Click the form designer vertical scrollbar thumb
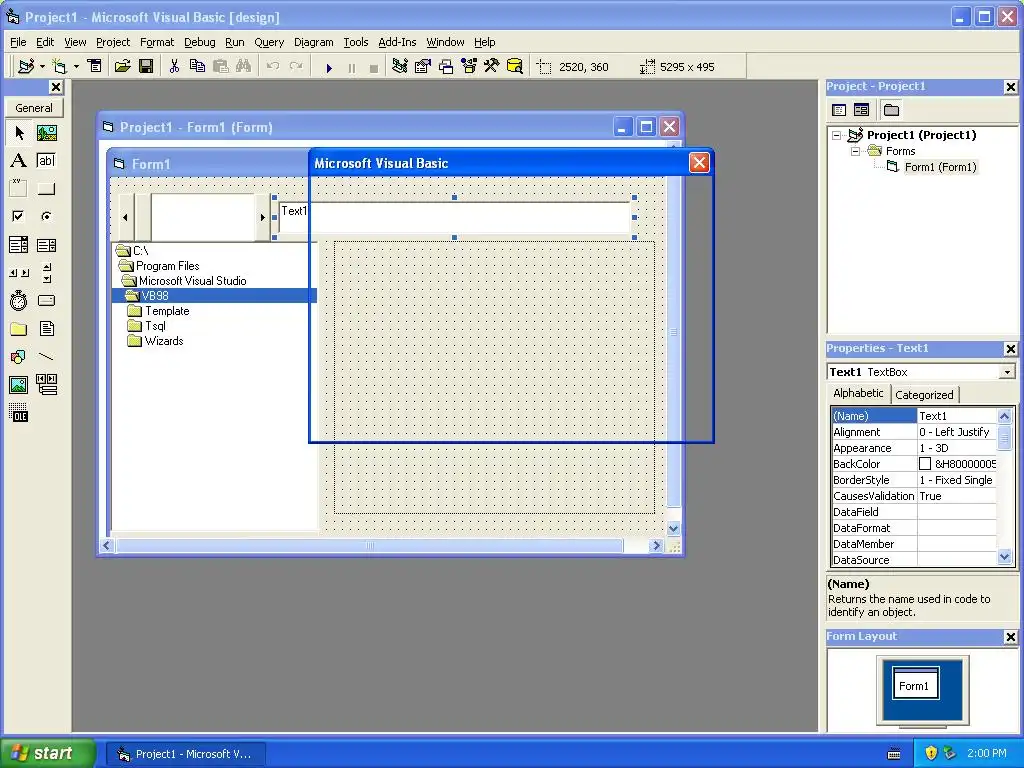The height and width of the screenshot is (768, 1024). (674, 332)
